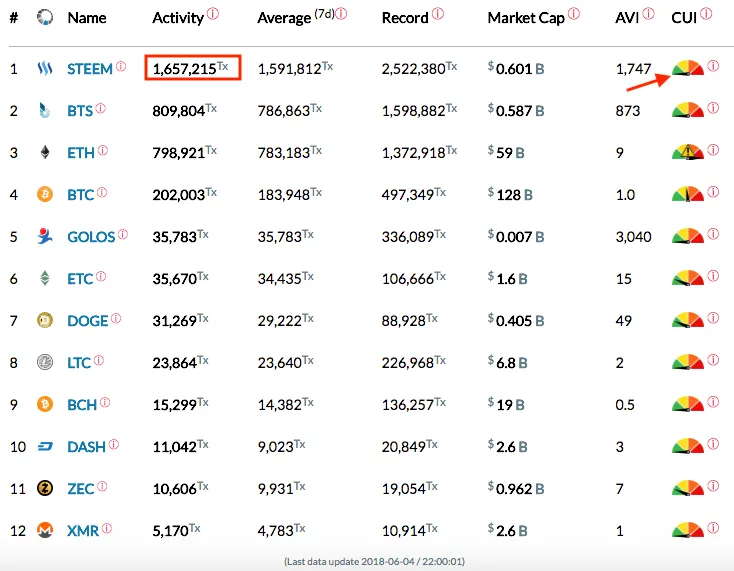Click the XMR logo icon
This screenshot has width=734, height=571.
click(x=45, y=530)
